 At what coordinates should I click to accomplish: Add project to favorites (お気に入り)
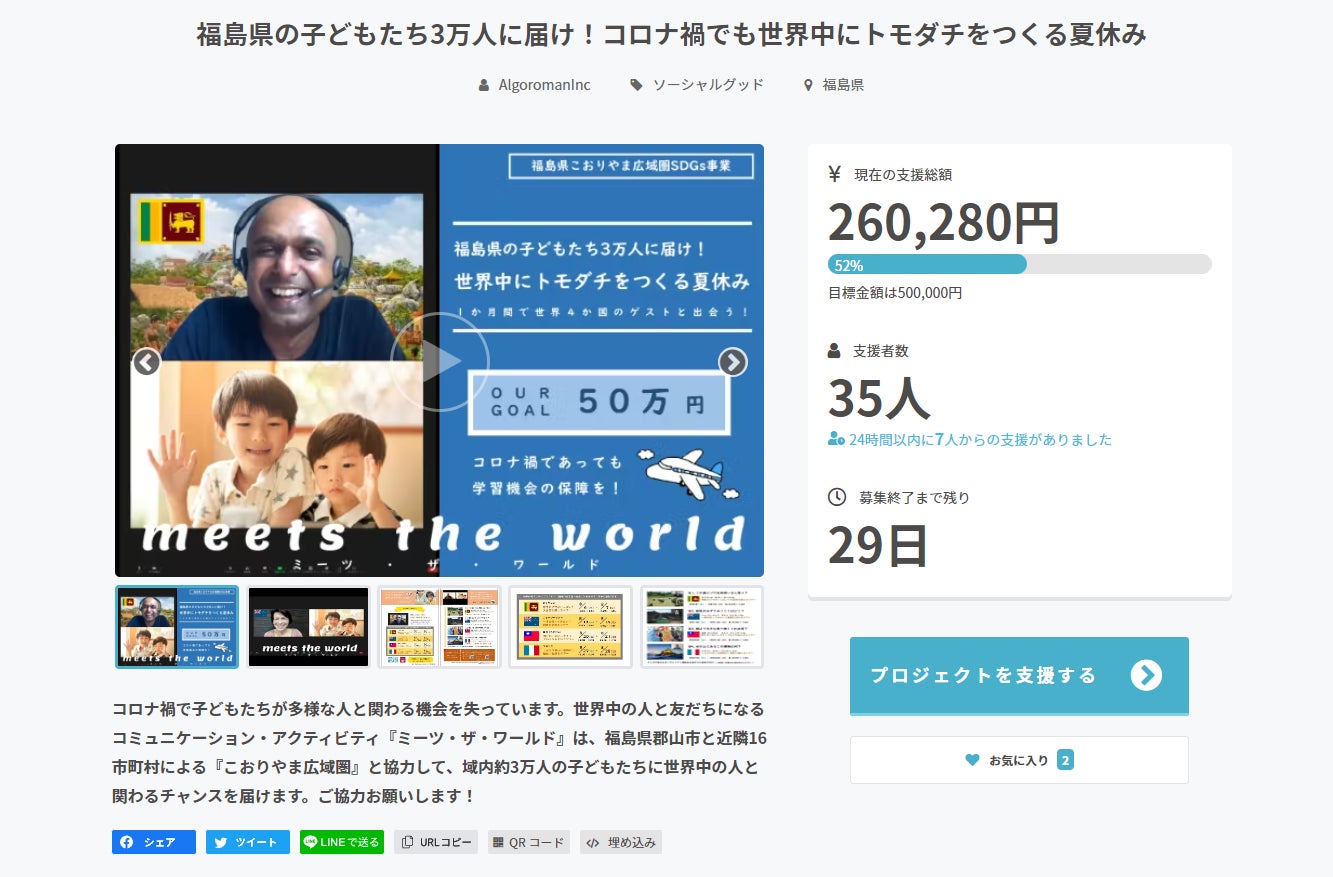[1019, 760]
